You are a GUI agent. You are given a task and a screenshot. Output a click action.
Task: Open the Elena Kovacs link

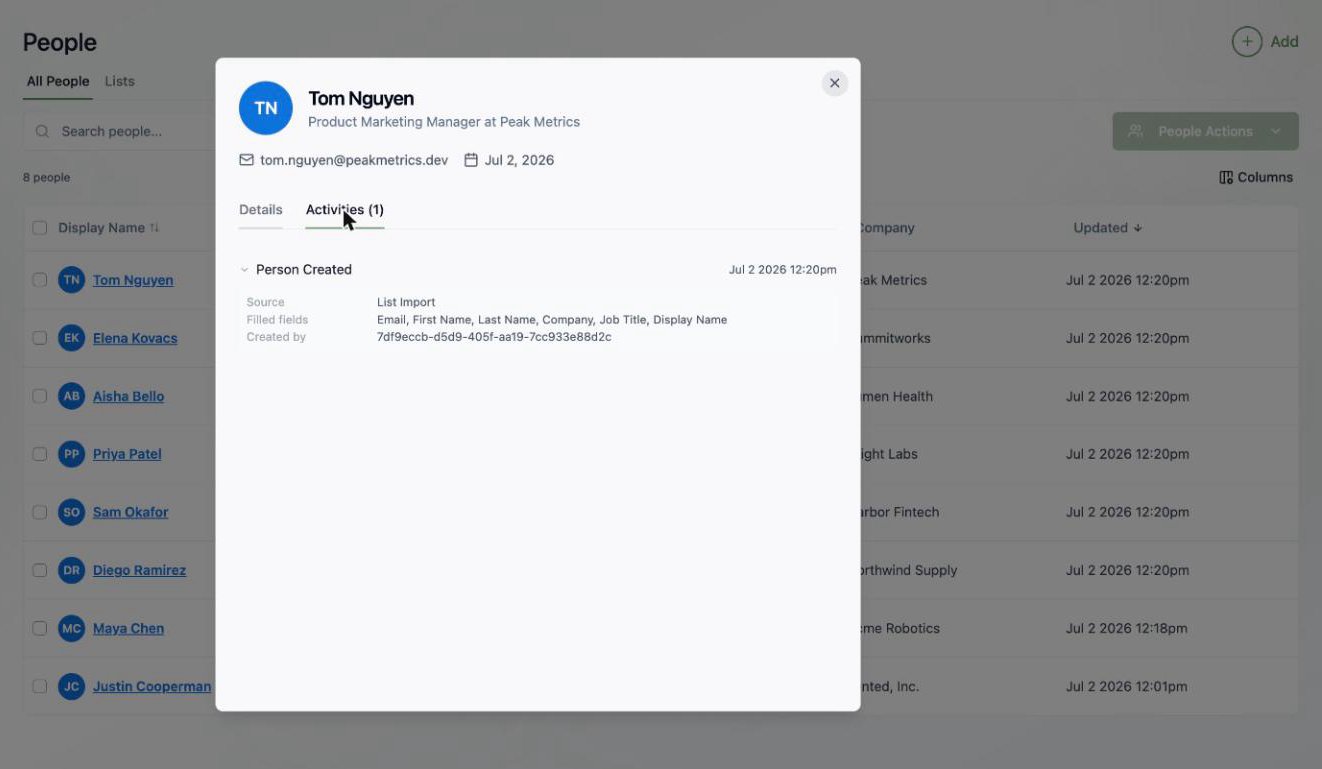[135, 338]
